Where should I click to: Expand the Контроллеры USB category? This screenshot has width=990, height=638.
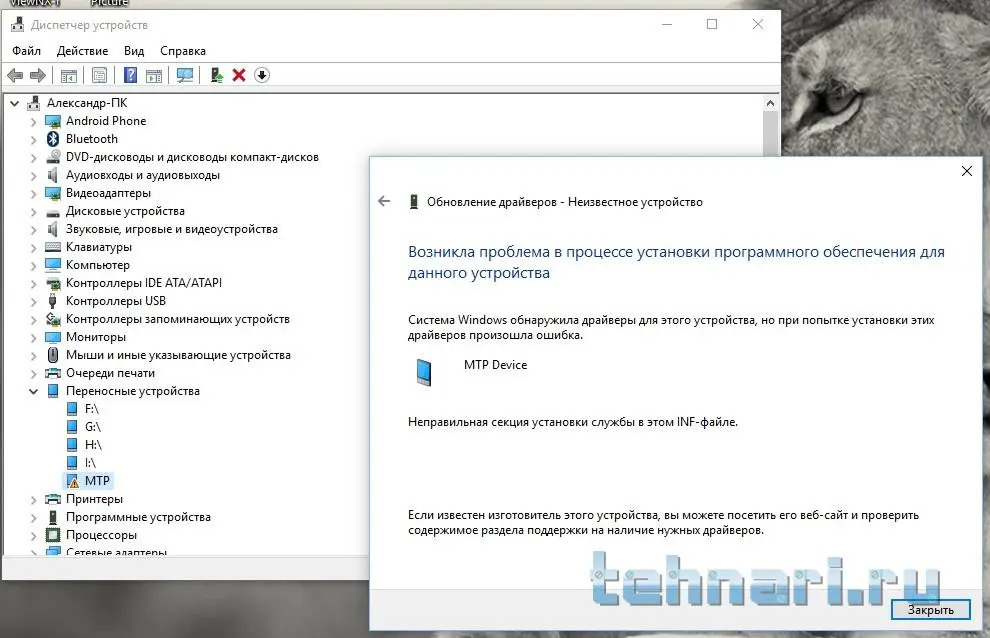coord(33,301)
